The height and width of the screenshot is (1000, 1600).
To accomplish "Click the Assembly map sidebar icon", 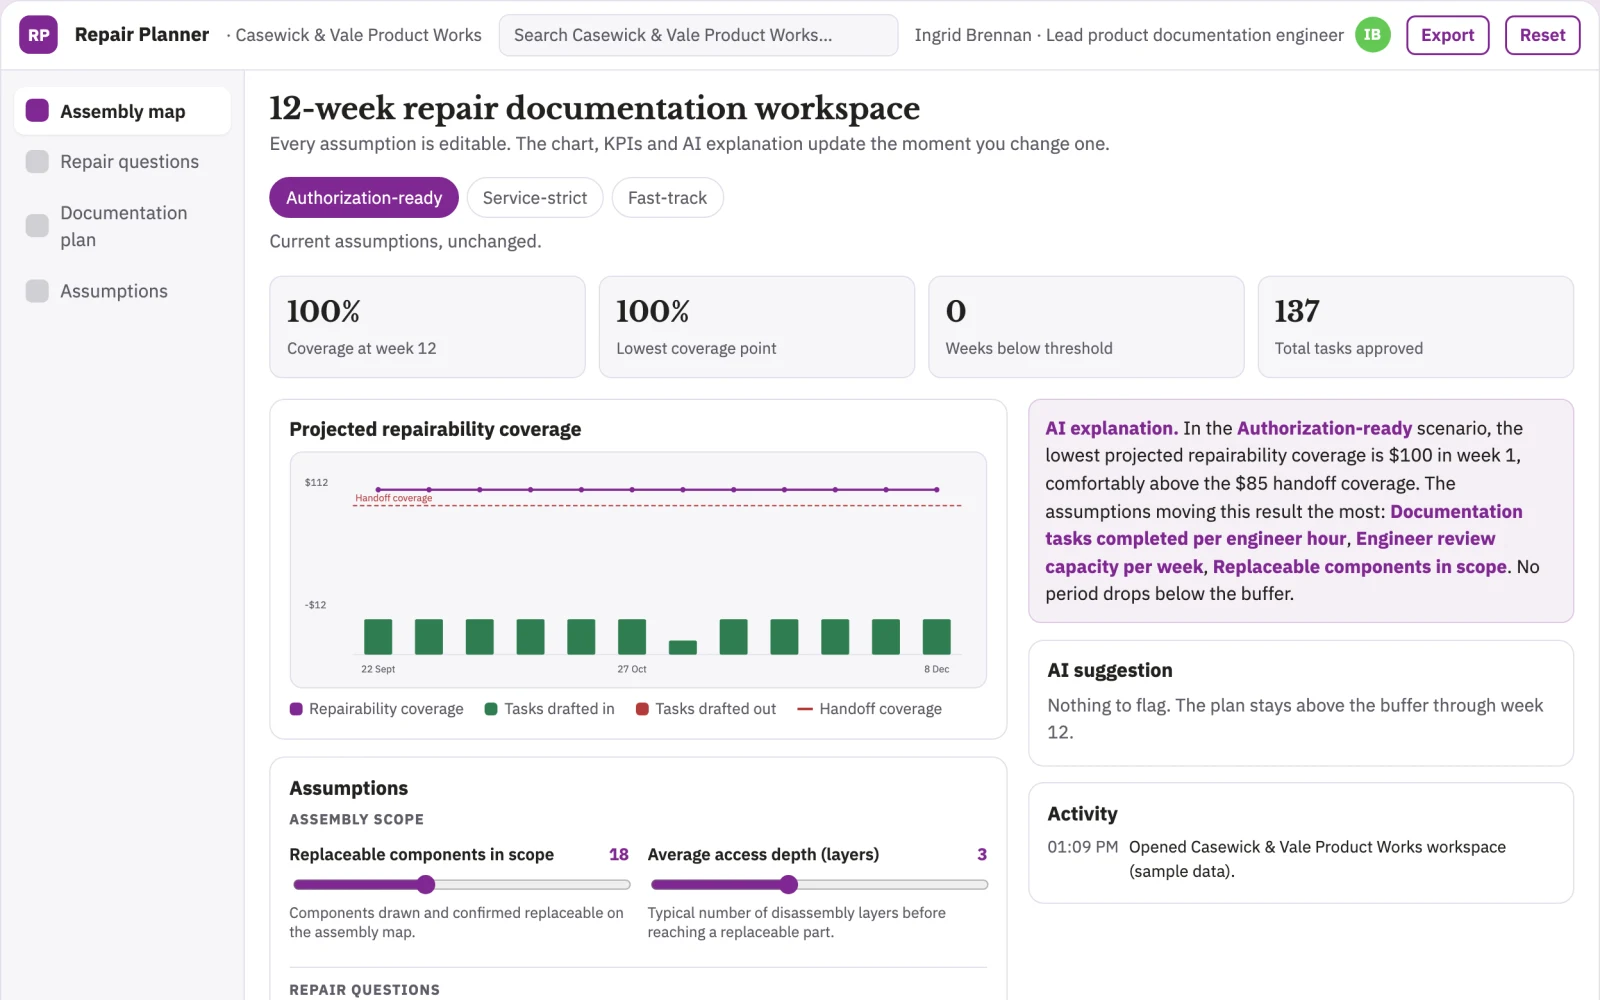I will coord(37,111).
